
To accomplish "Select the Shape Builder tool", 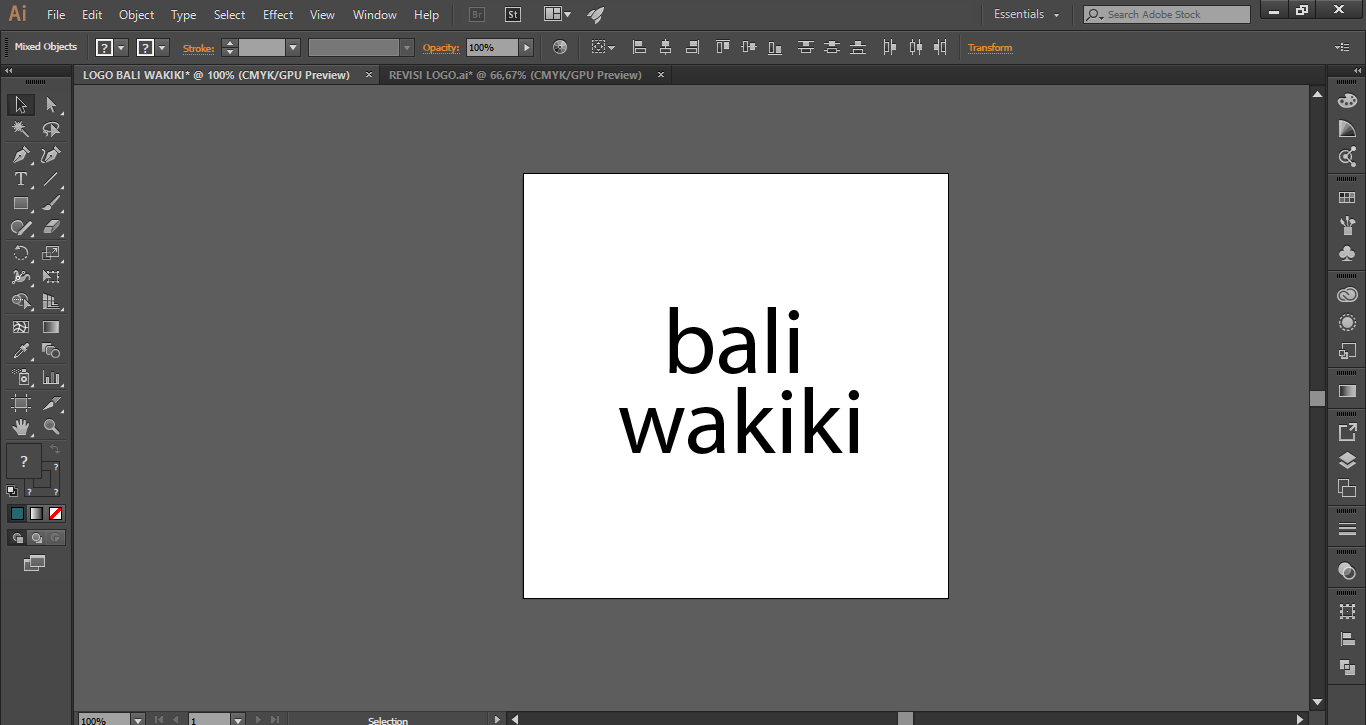I will coord(20,302).
